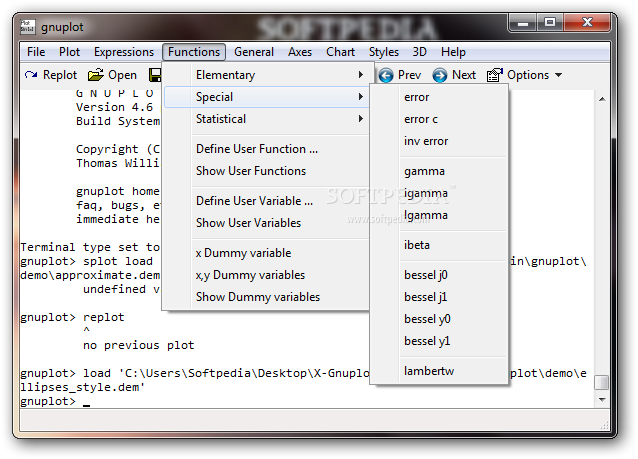
Task: Insert the bessel y1 function
Action: pyautogui.click(x=439, y=341)
